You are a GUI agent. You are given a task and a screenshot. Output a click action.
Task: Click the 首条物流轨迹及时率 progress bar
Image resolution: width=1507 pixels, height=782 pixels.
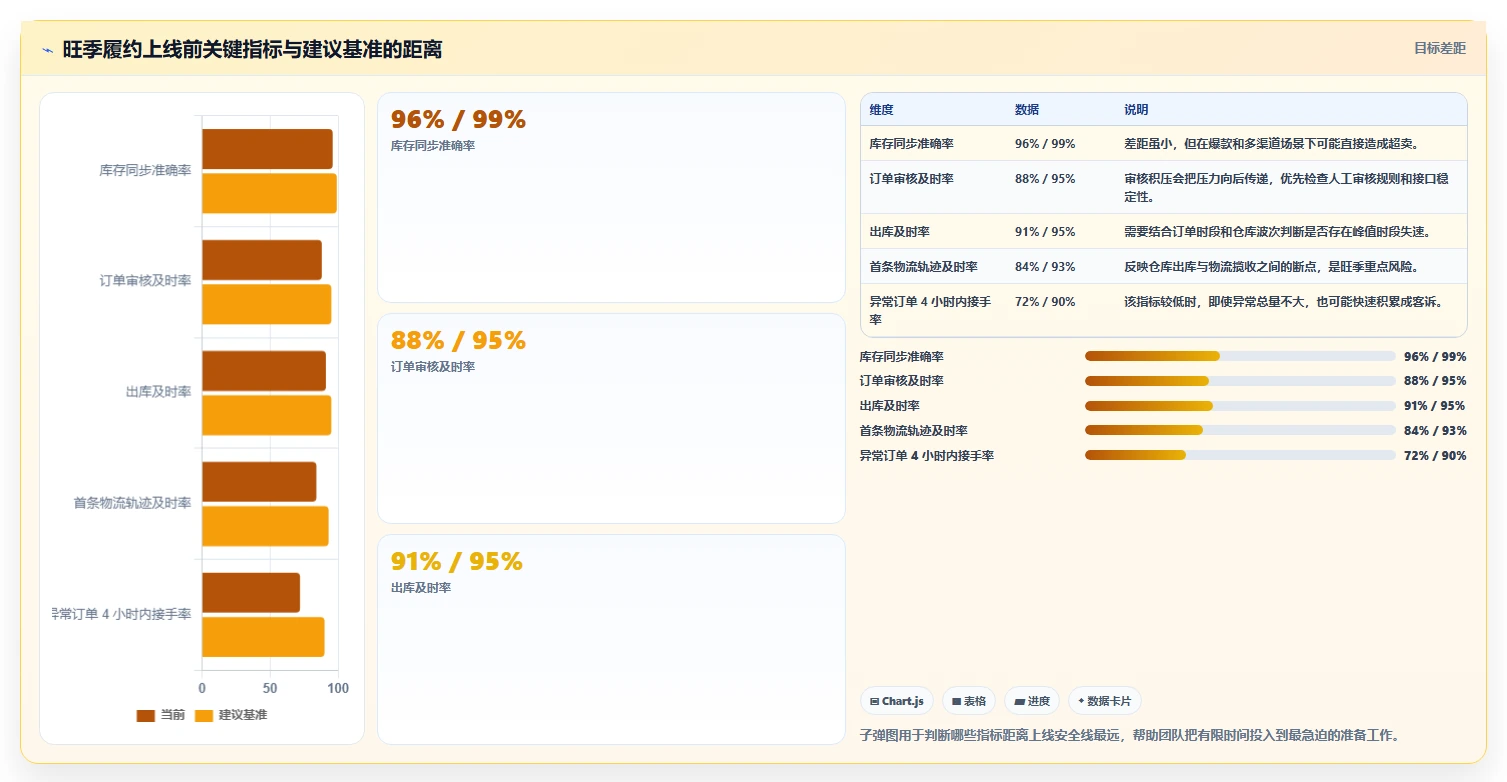[1240, 430]
